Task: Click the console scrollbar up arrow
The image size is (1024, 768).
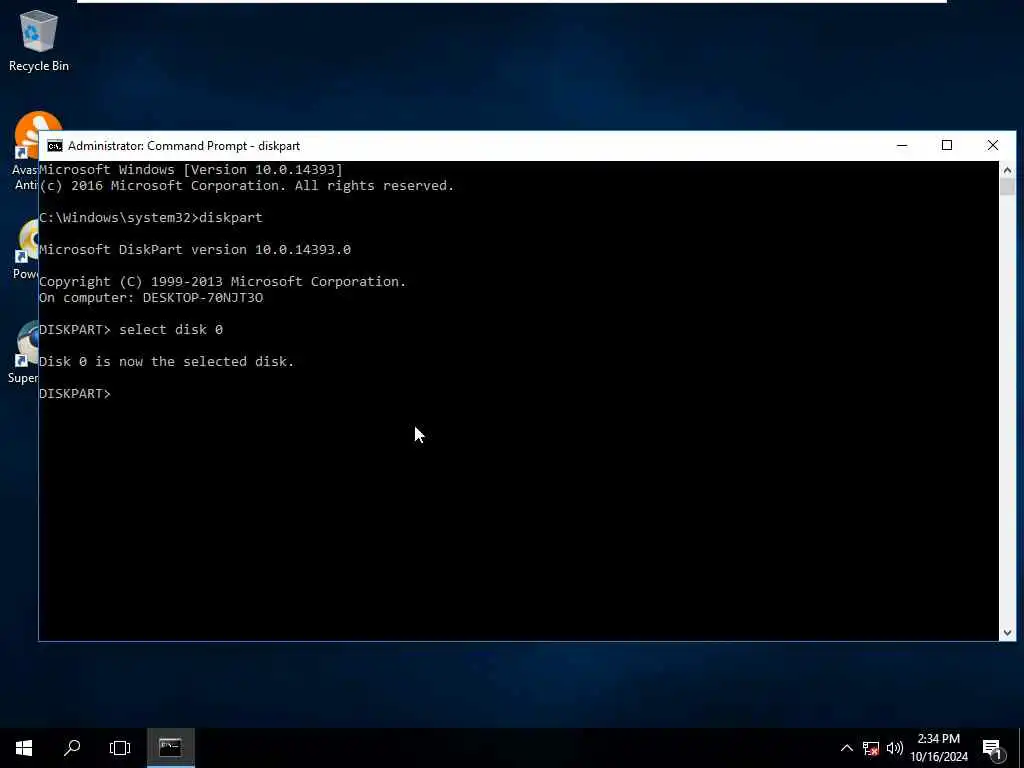Action: (1007, 170)
